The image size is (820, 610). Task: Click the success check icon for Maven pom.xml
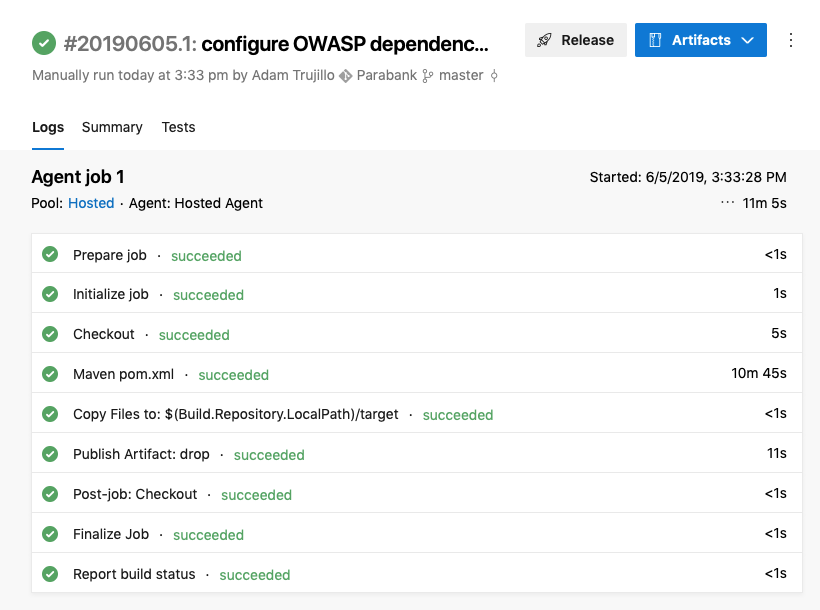point(50,374)
